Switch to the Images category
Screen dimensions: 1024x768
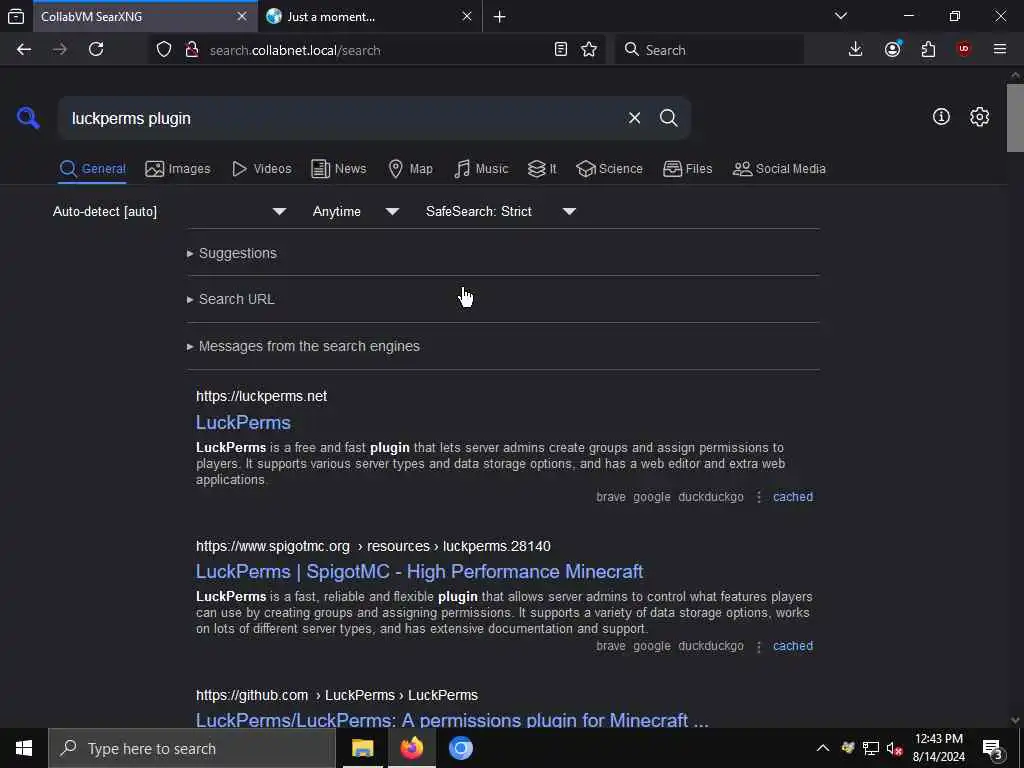(178, 169)
